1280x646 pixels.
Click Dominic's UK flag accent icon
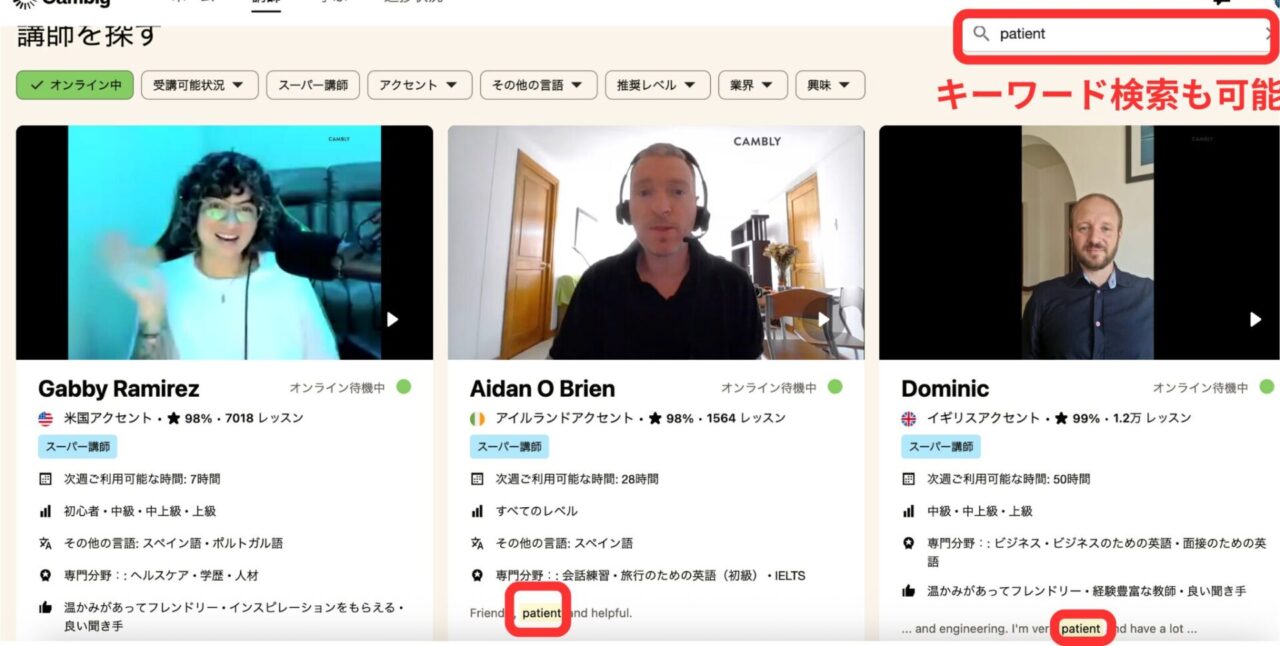[x=909, y=419]
